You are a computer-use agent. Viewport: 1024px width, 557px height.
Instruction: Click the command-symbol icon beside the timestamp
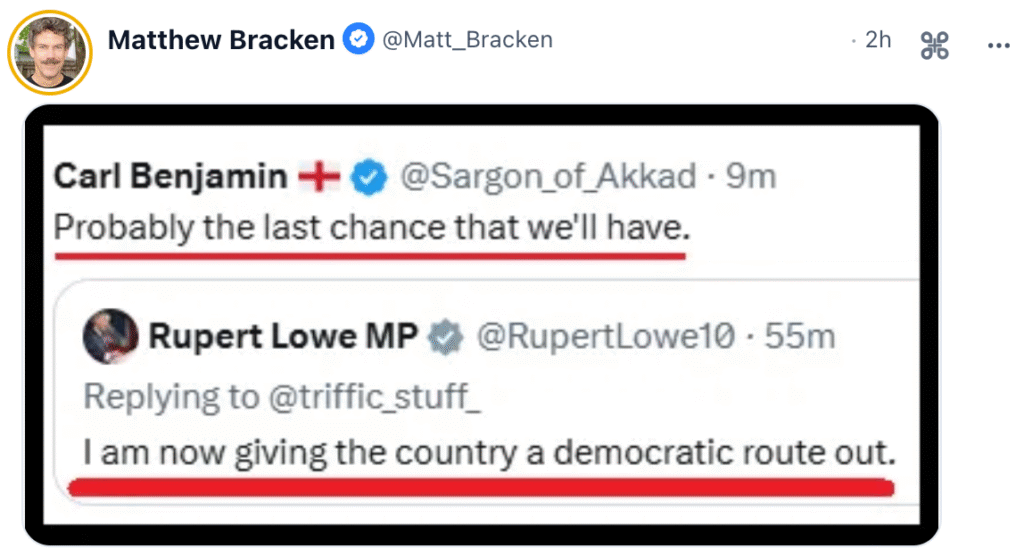tap(934, 45)
